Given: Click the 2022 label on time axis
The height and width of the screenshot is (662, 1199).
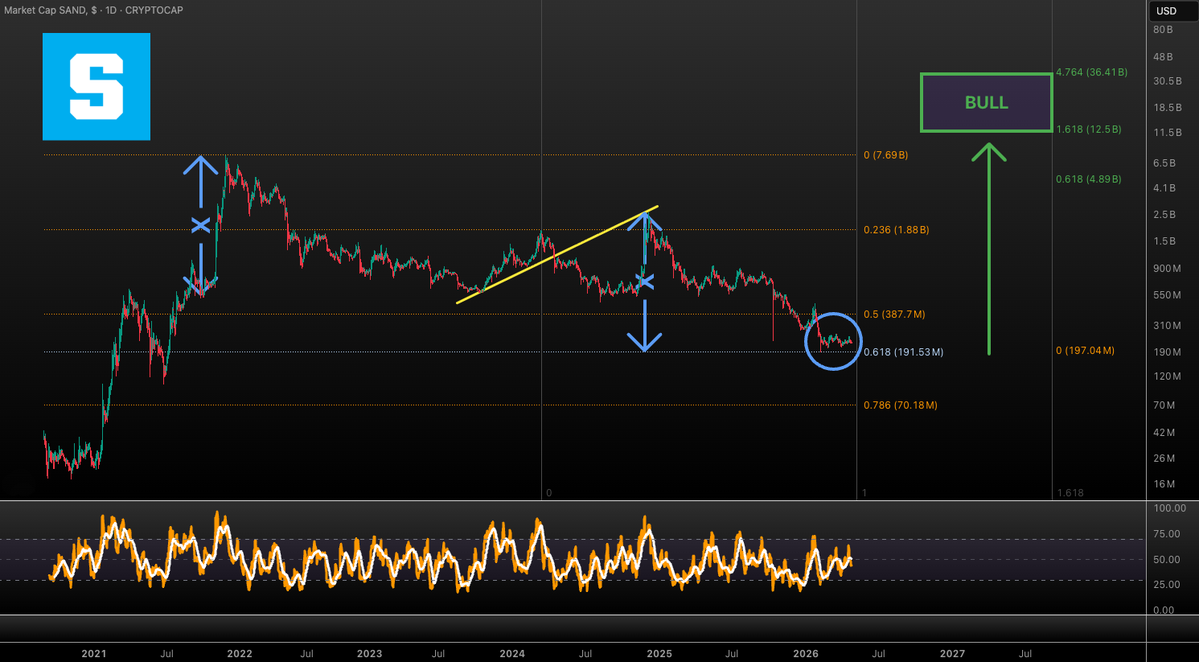Looking at the screenshot, I should coord(239,654).
